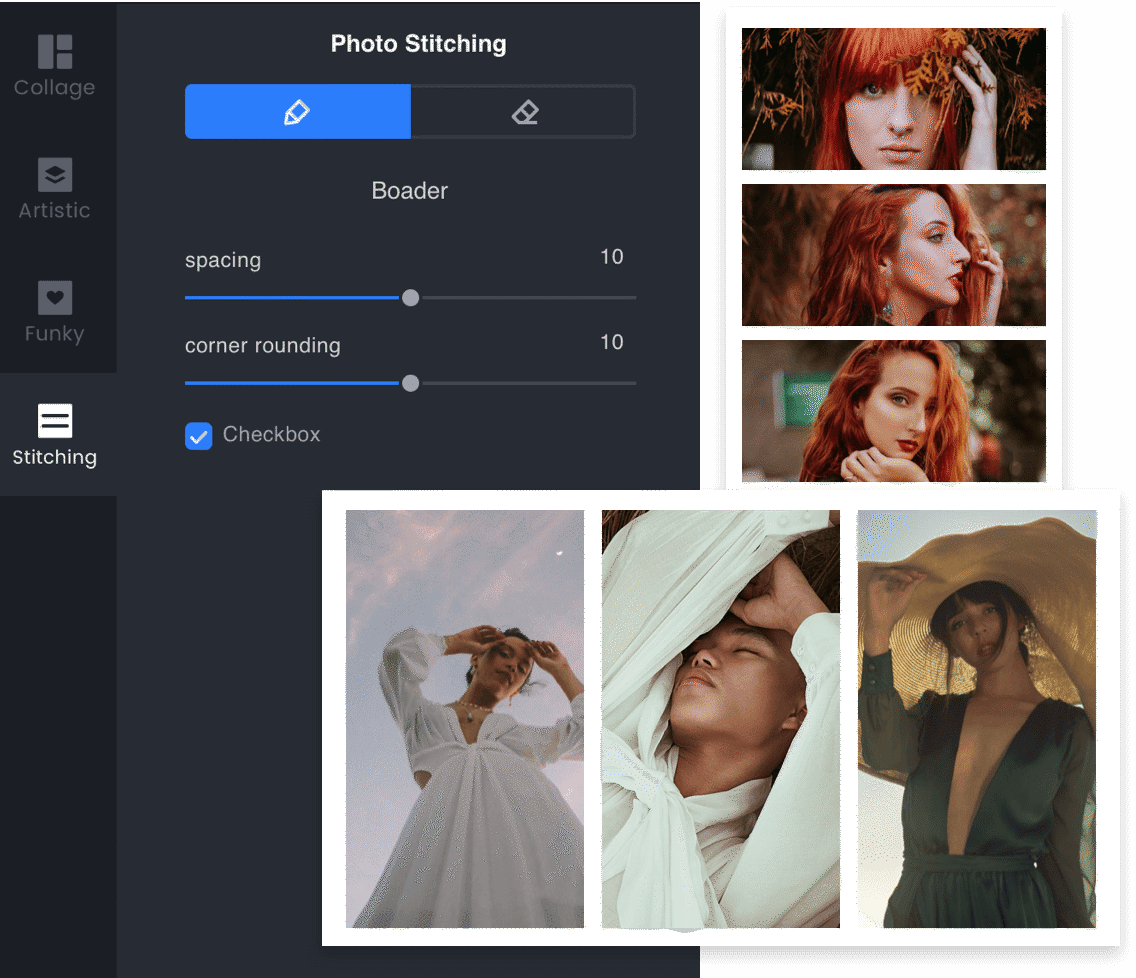The image size is (1136, 978).
Task: Select the Collage layout icon
Action: [55, 51]
